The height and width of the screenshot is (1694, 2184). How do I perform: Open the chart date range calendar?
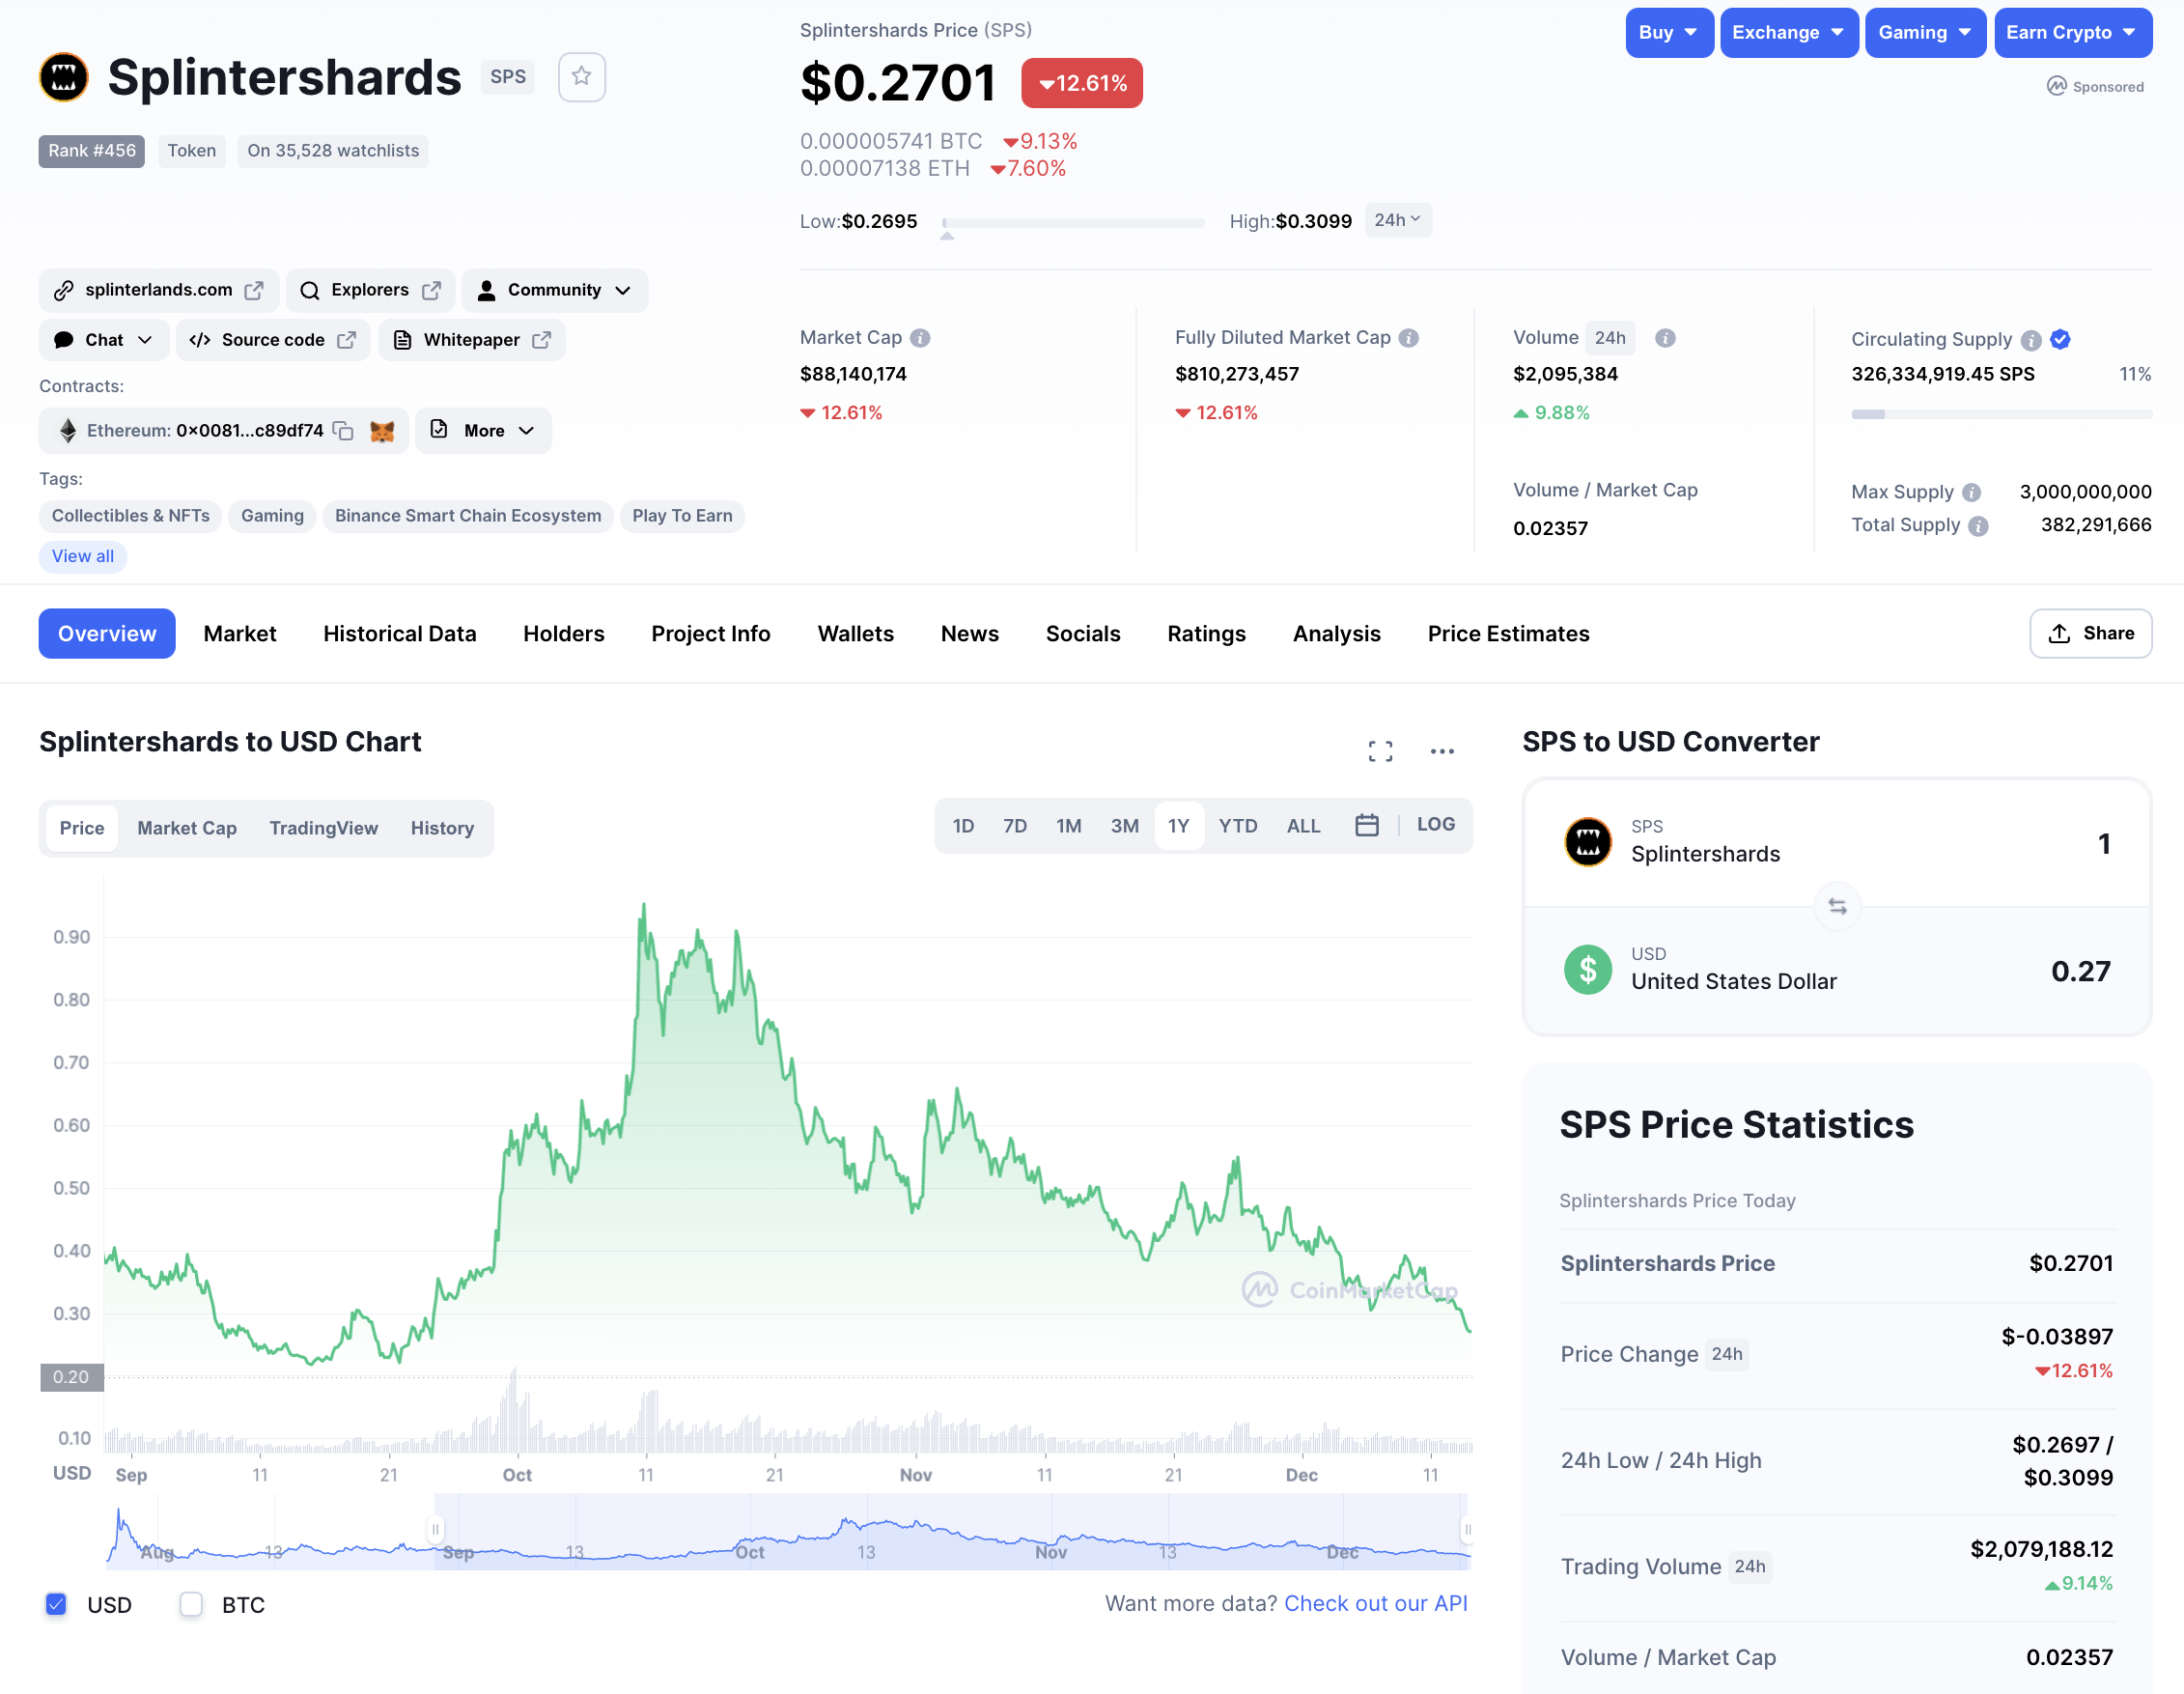[1366, 825]
